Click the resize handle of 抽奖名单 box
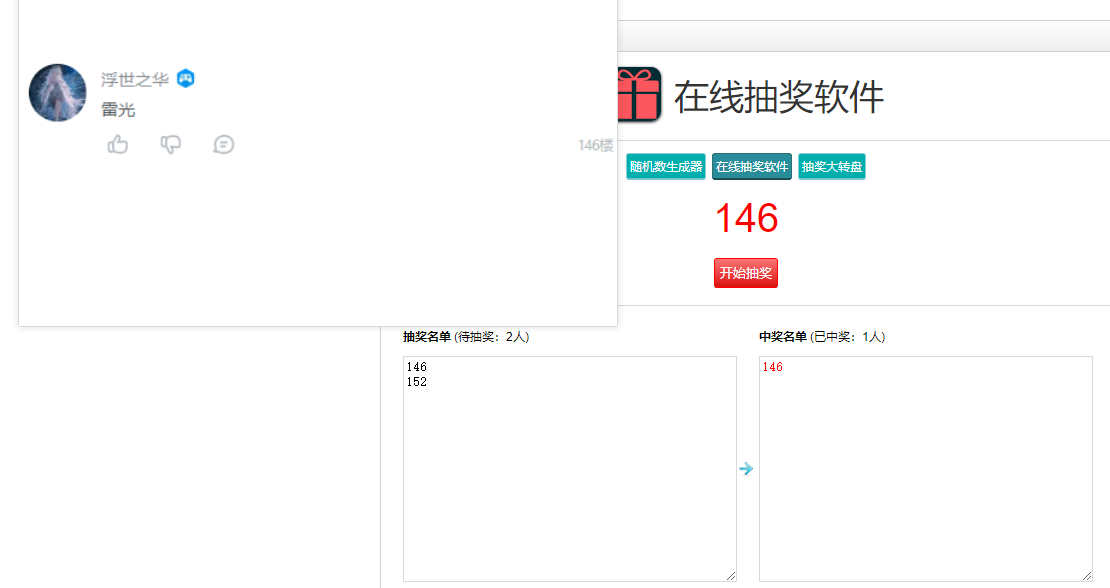This screenshot has height=588, width=1110. point(731,576)
